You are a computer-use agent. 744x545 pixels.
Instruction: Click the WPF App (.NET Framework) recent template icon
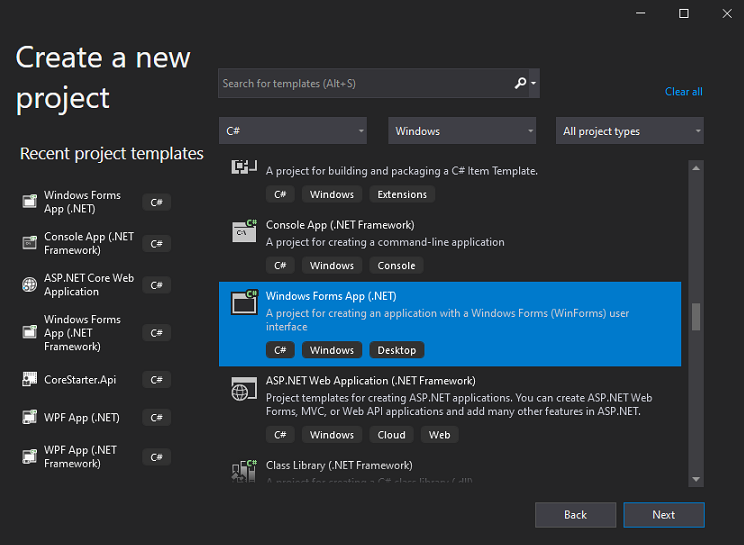[x=29, y=457]
